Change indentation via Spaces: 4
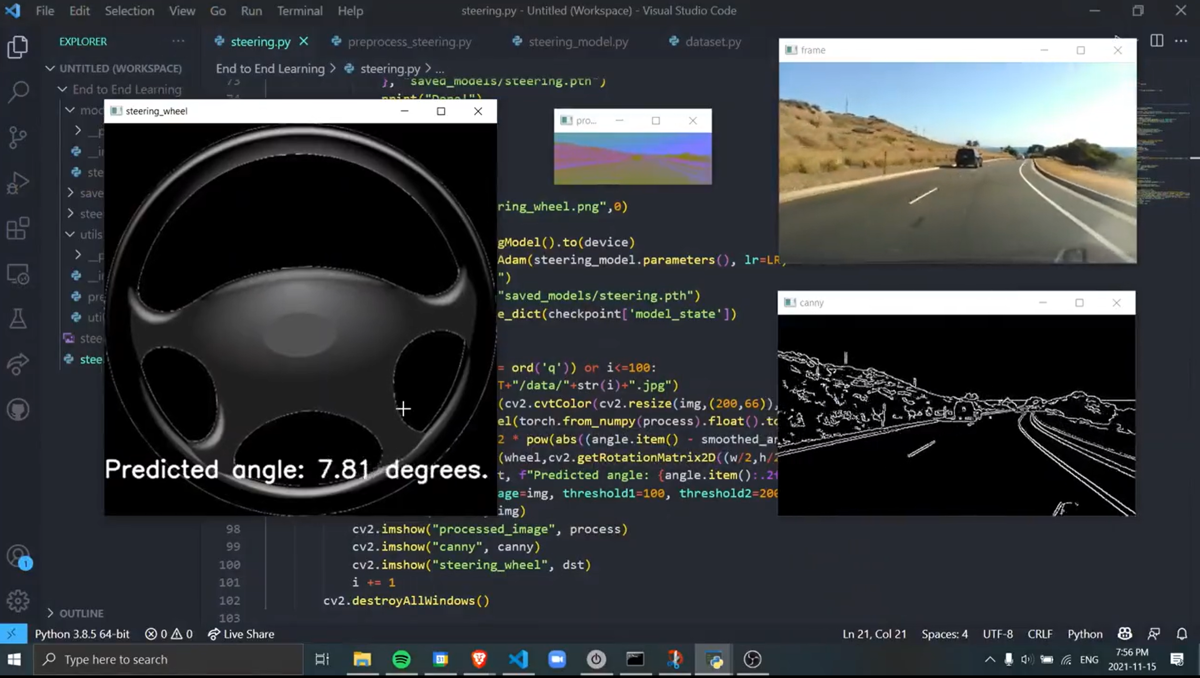Image resolution: width=1200 pixels, height=678 pixels. 945,634
